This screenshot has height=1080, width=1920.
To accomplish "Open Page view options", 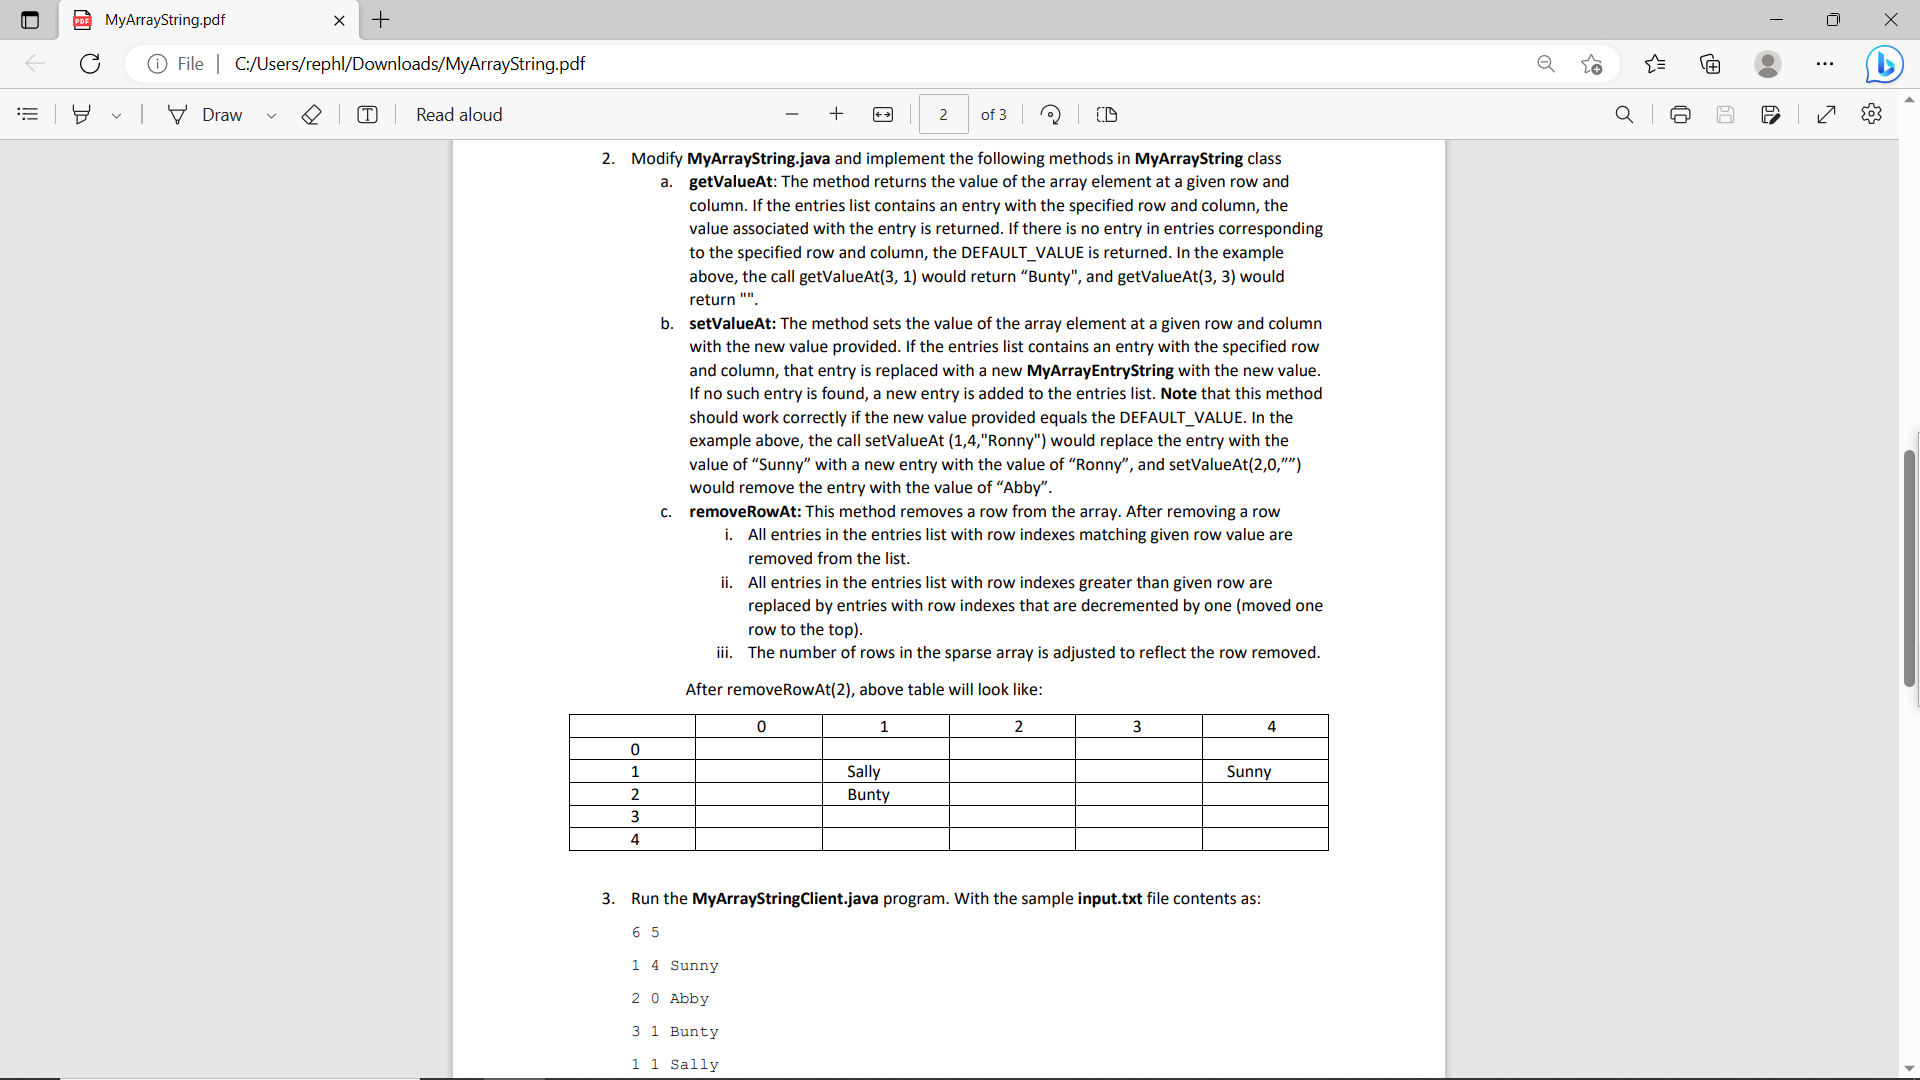I will (1107, 115).
